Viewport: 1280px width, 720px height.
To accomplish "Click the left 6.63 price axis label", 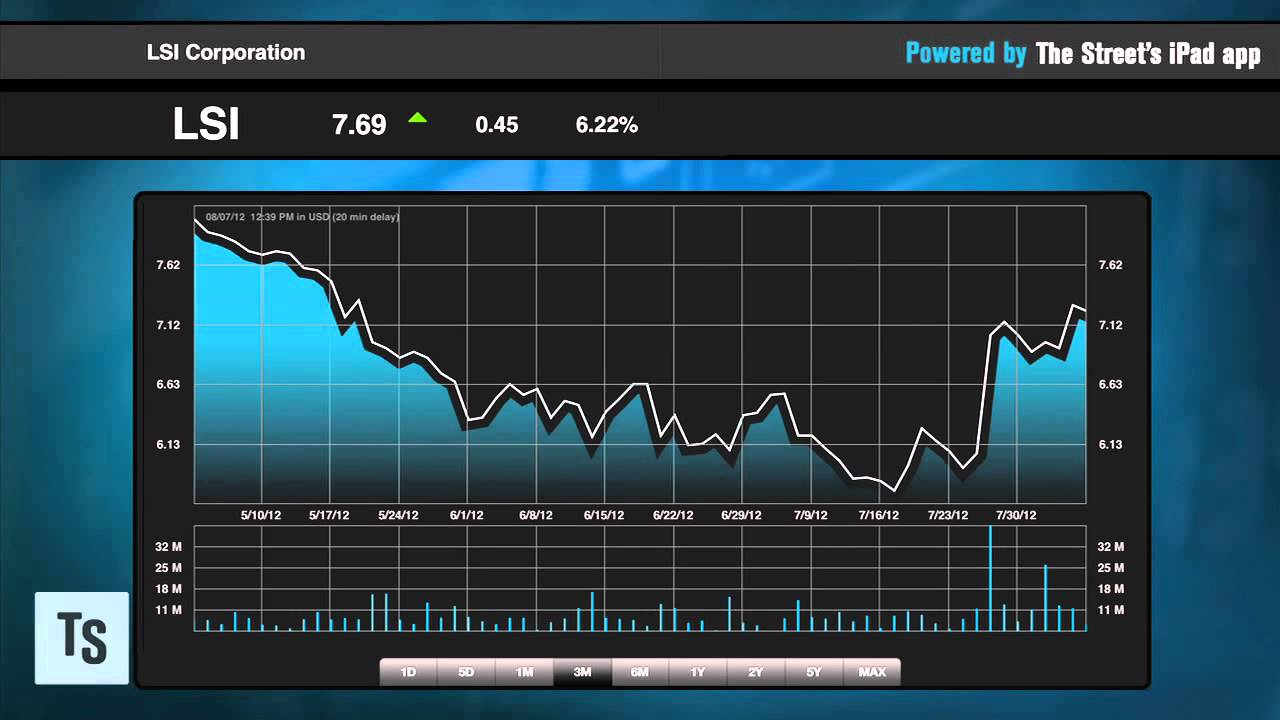I will (x=168, y=385).
